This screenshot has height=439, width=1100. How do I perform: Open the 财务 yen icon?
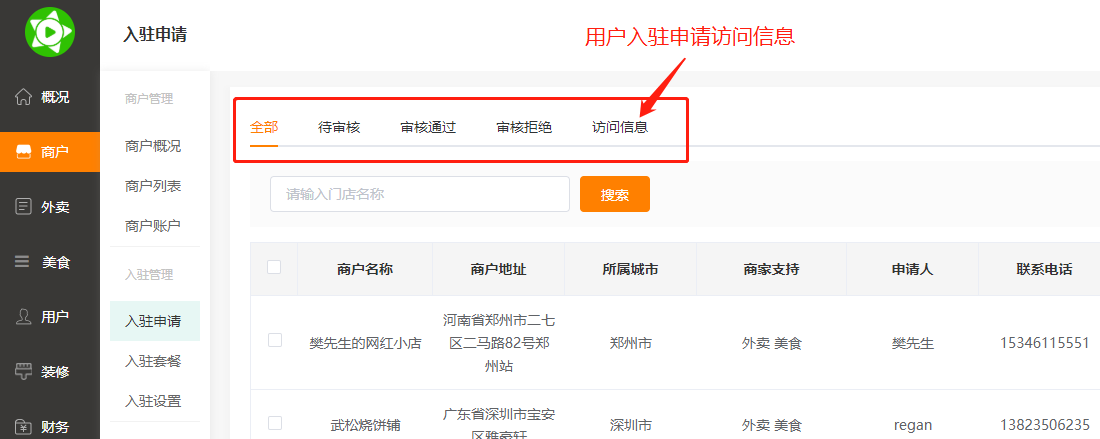pos(24,426)
